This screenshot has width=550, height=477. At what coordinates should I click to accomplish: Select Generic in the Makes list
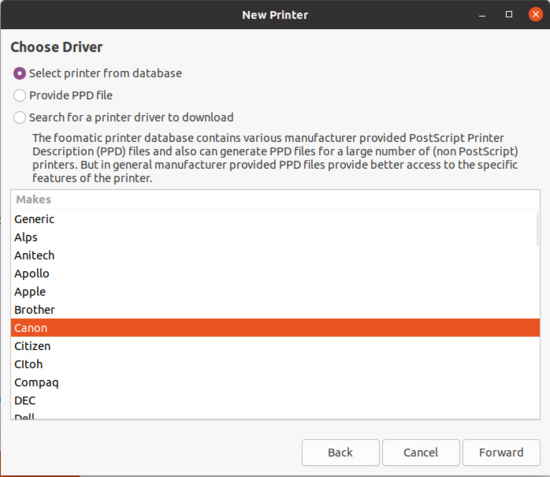274,219
